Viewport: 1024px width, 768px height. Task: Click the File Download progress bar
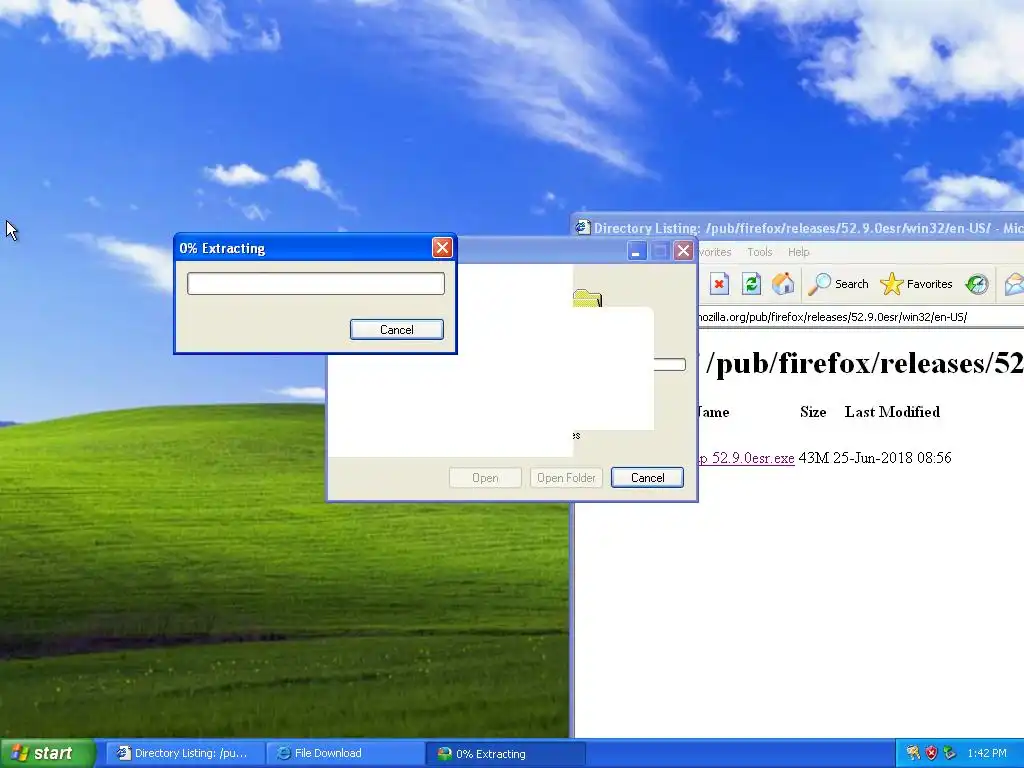pyautogui.click(x=669, y=364)
